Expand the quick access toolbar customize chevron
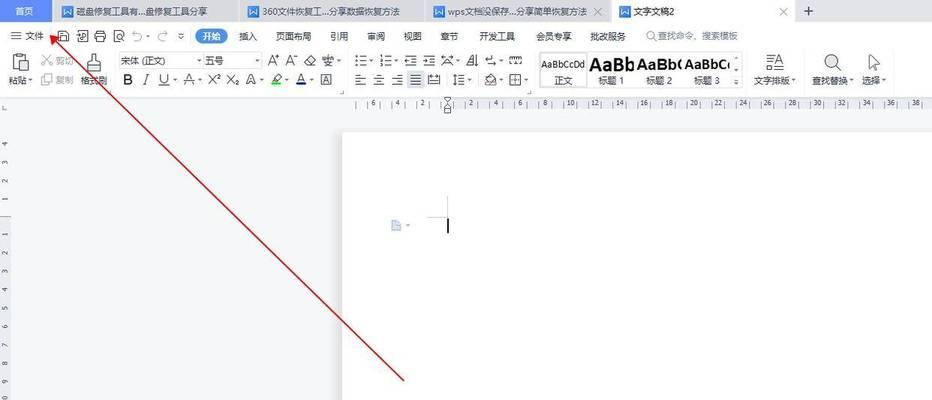This screenshot has width=932, height=400. pyautogui.click(x=181, y=36)
